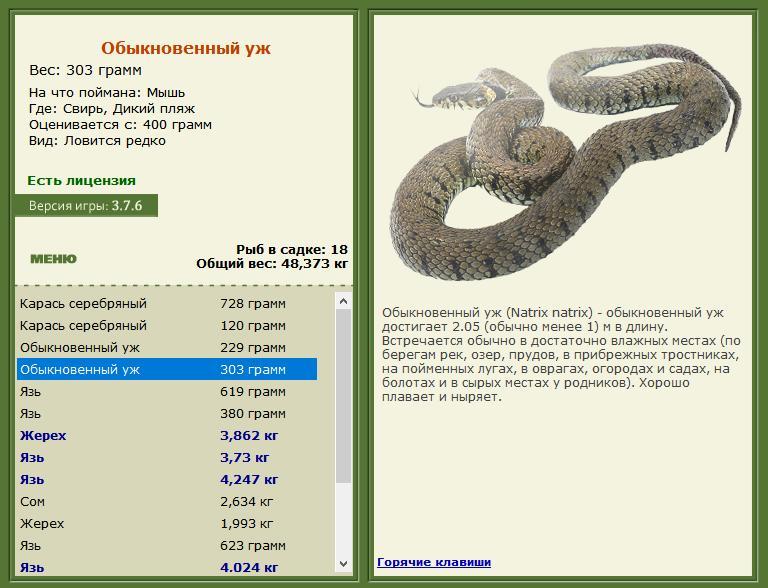Click the Общий вес: 48,373 кг text

pos(272,264)
